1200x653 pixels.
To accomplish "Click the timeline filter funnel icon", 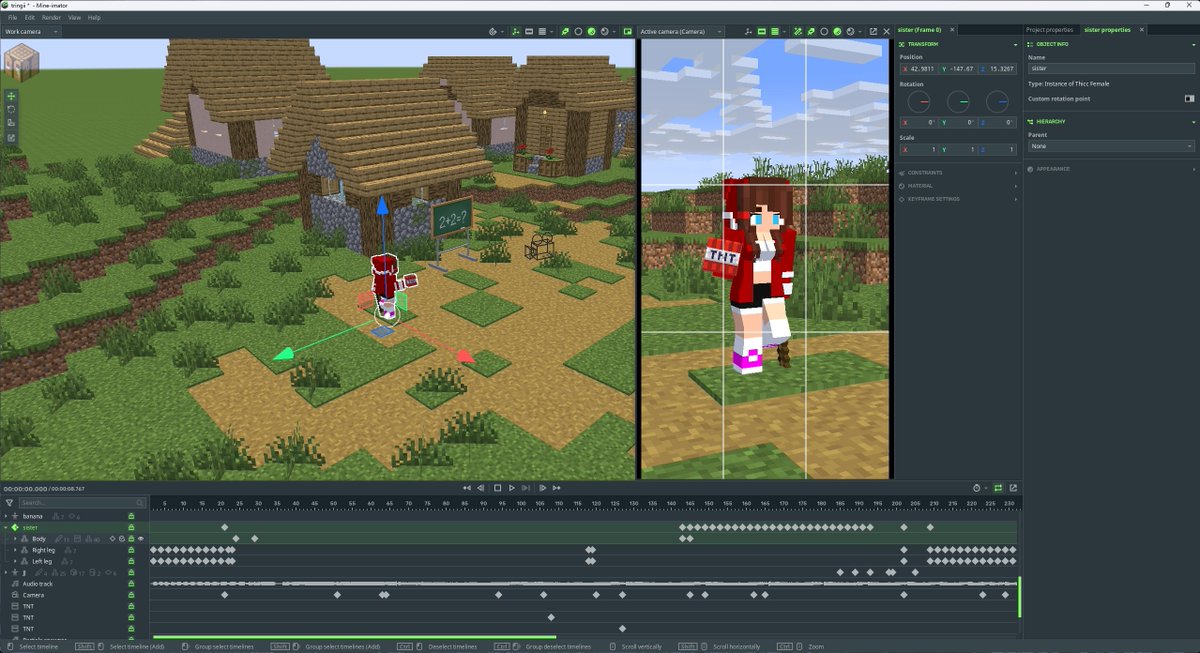I will pyautogui.click(x=9, y=502).
